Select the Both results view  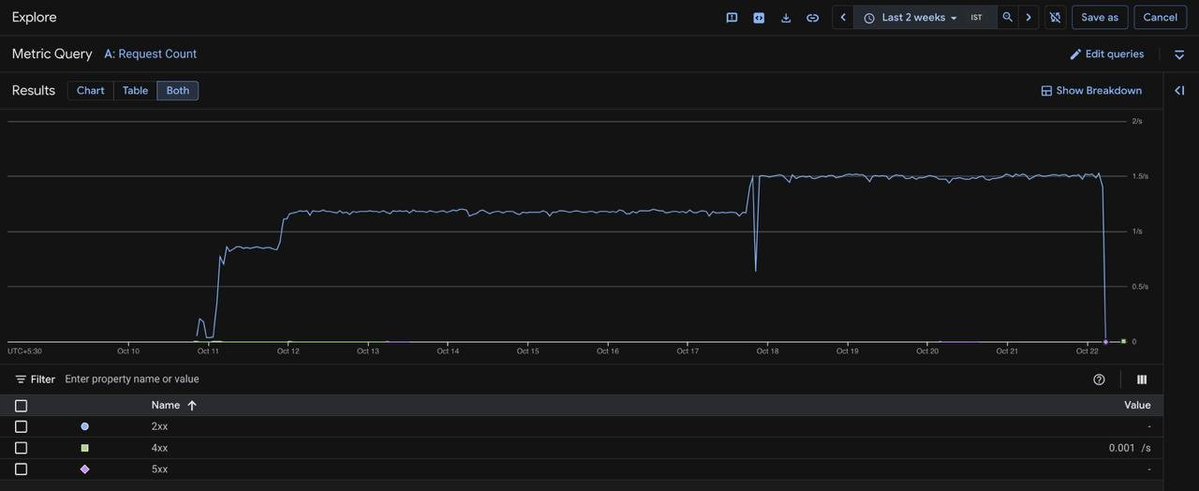[177, 91]
